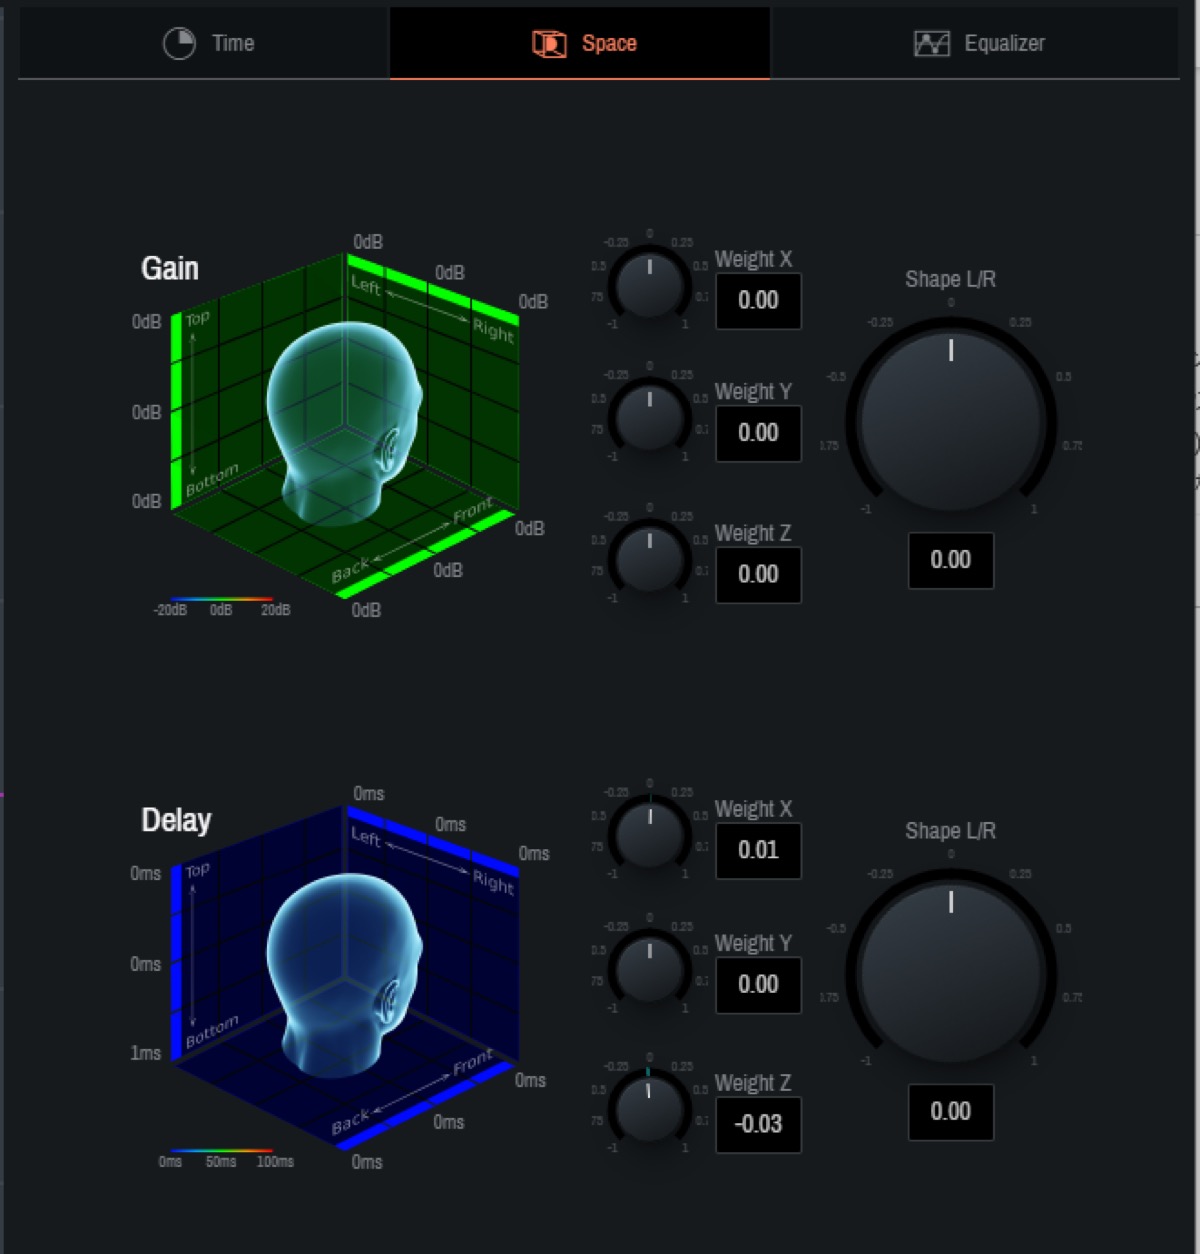Click the Delay Weight Z field showing -0.03
Image resolution: width=1200 pixels, height=1254 pixels.
[758, 1124]
